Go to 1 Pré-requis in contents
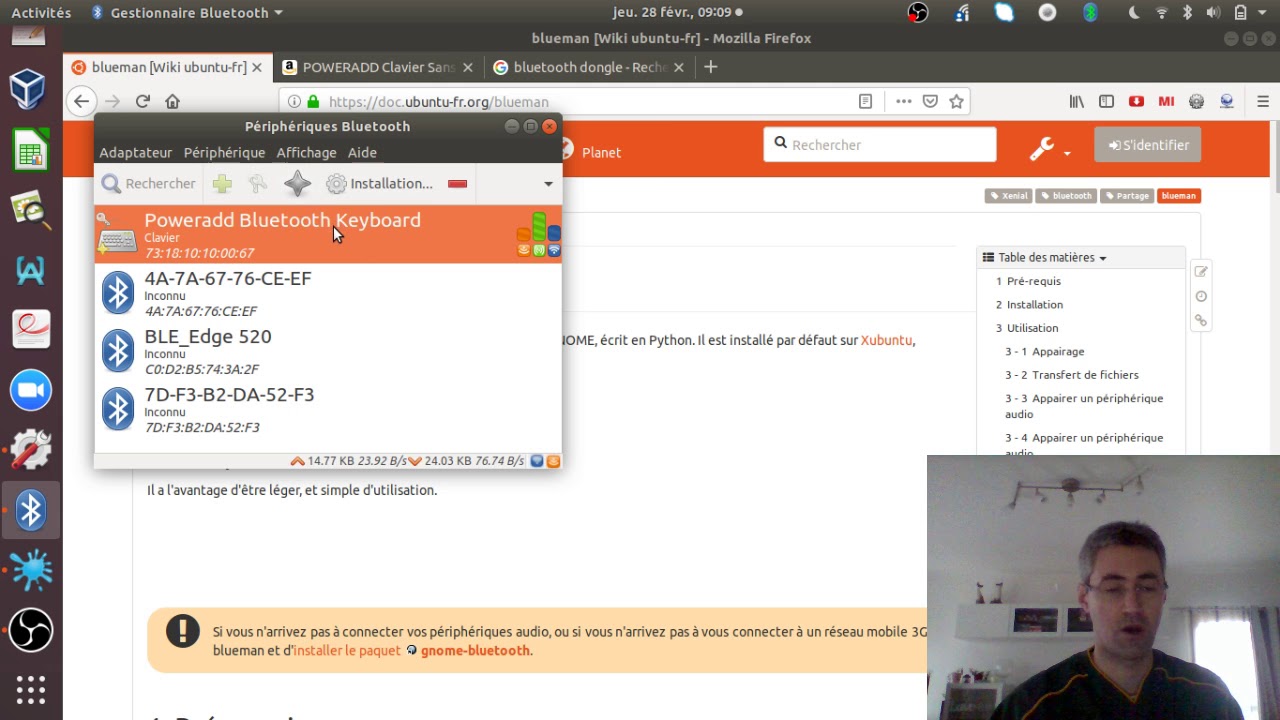This screenshot has width=1280, height=720. 1028,282
